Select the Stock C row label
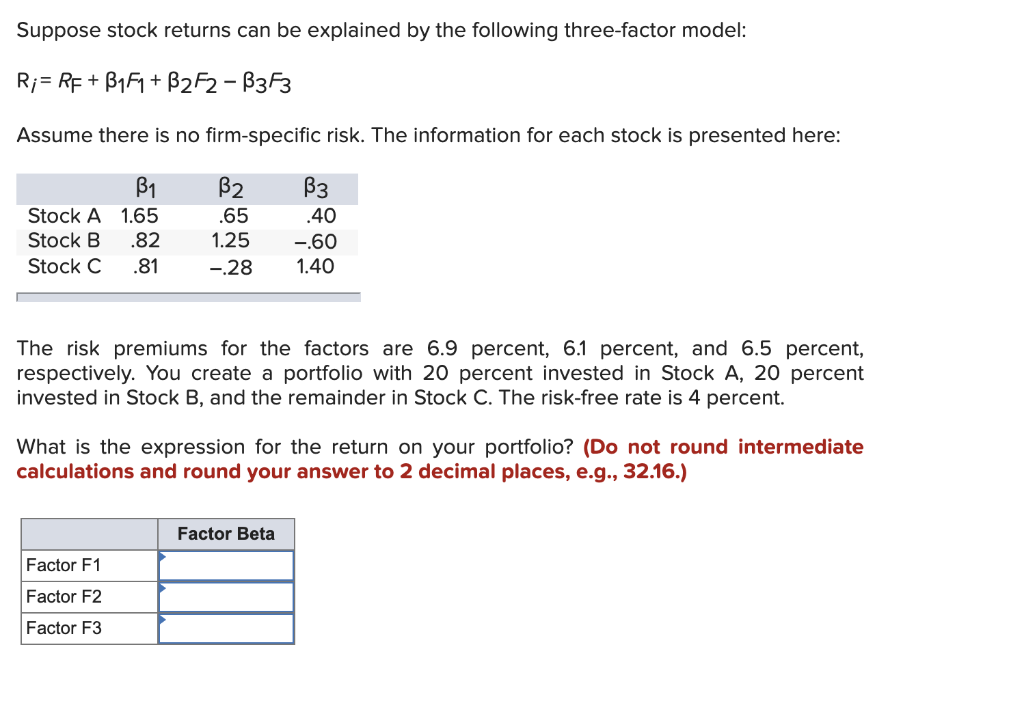 click(63, 266)
